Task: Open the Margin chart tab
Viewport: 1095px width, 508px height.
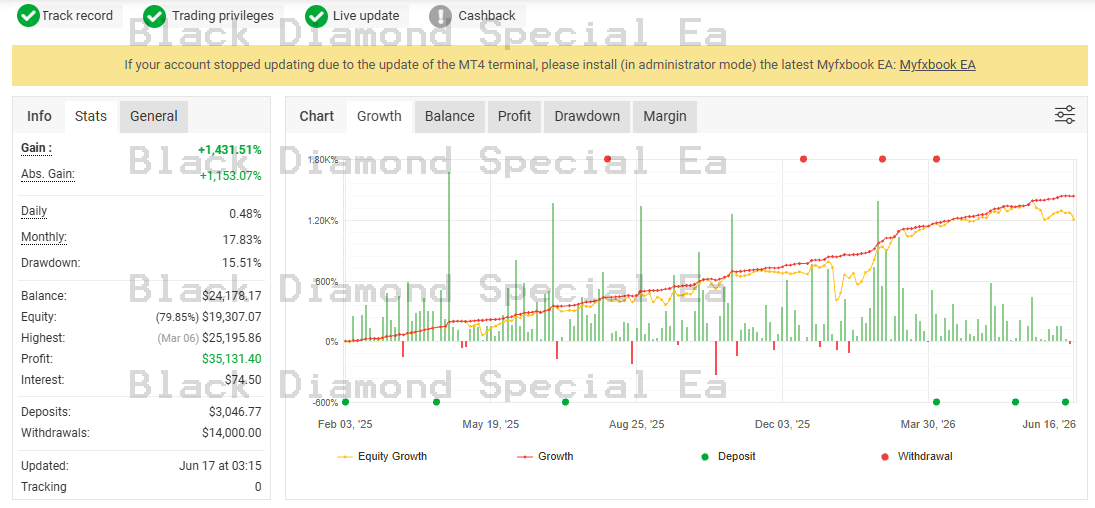Action: 665,116
